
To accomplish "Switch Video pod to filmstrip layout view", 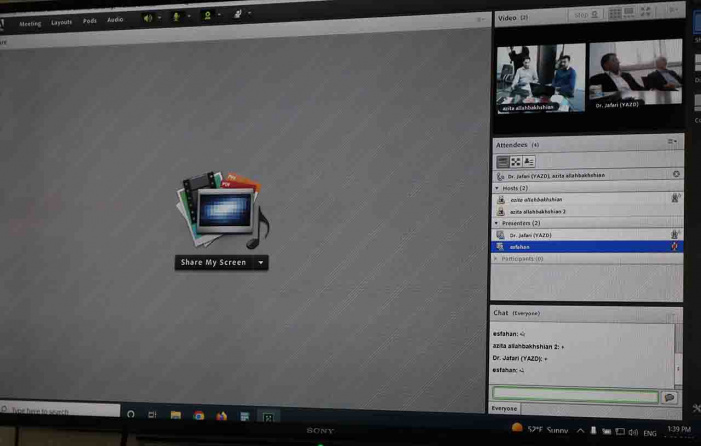I will (630, 14).
